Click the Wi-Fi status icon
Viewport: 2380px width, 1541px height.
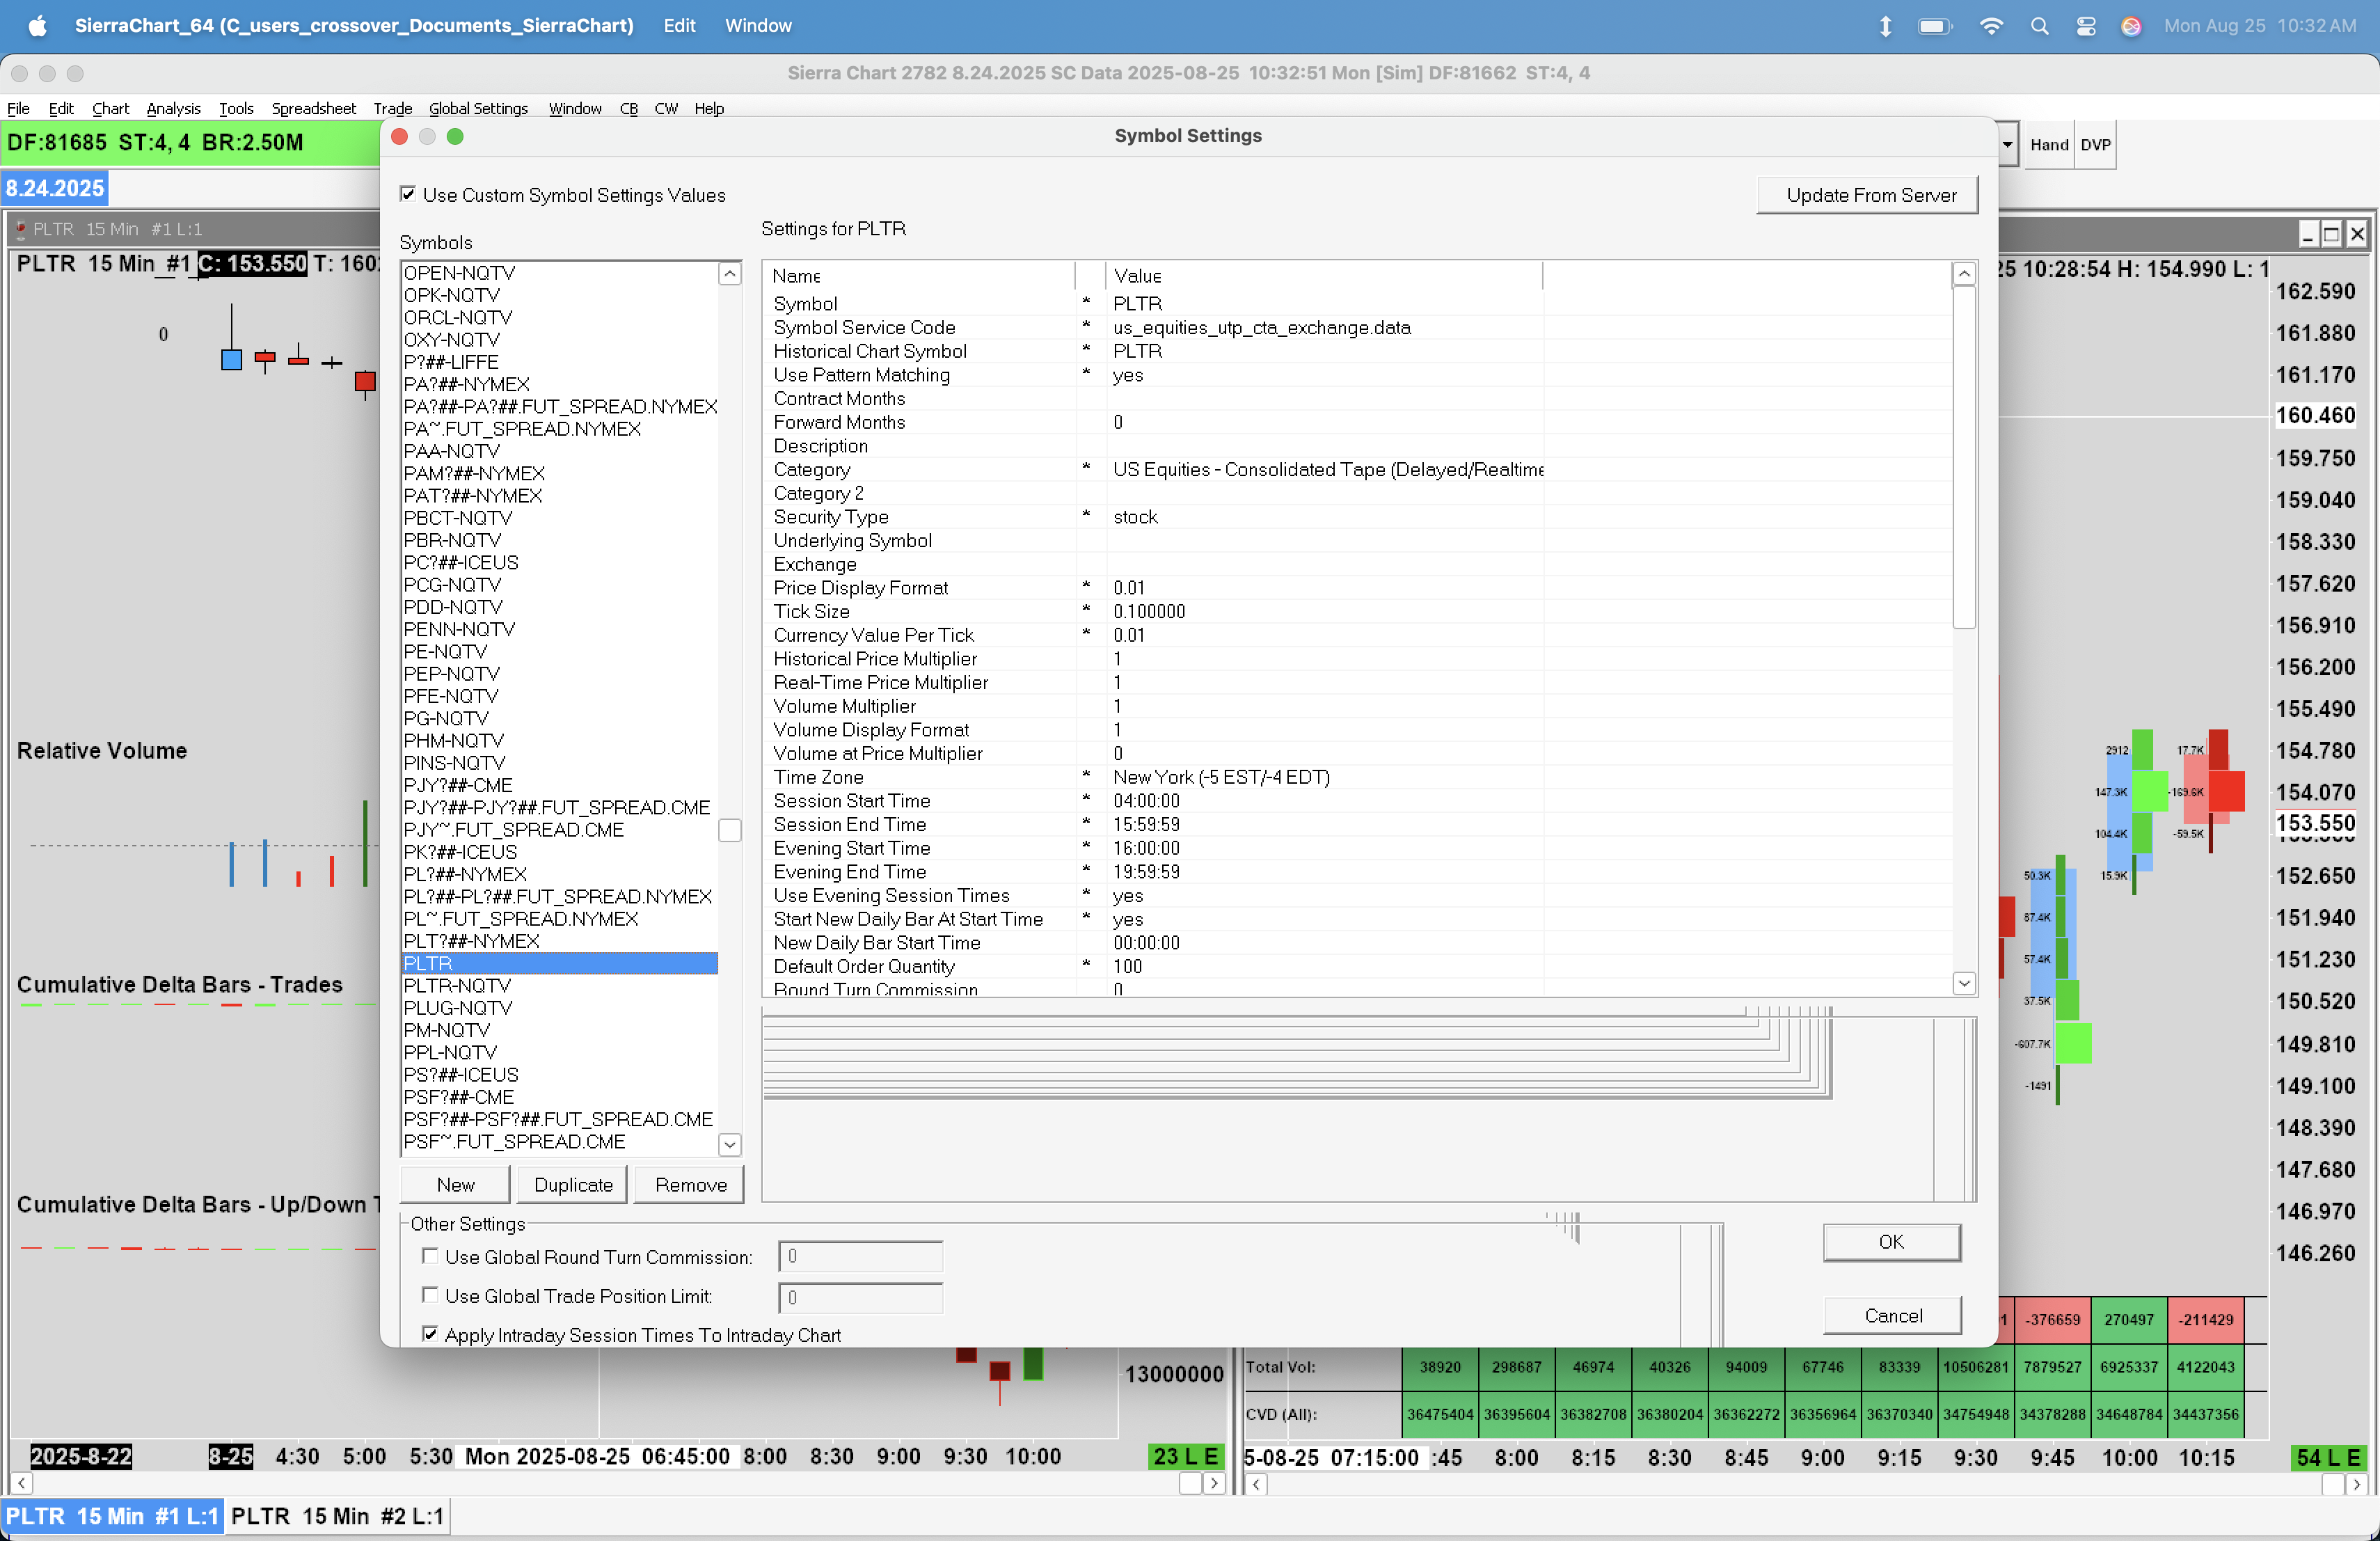tap(1991, 26)
